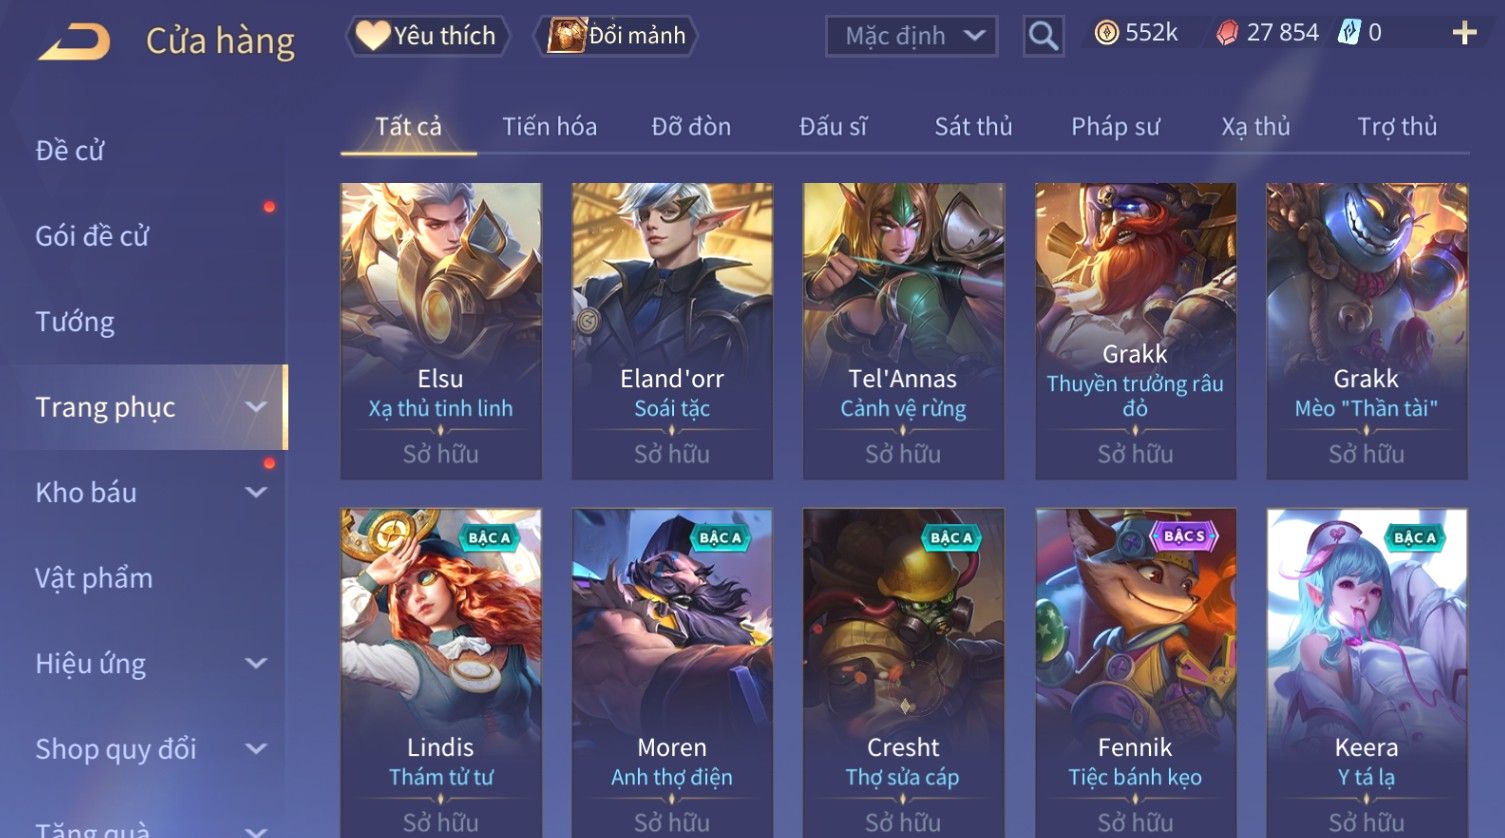Tap the plus icon to add currency

(x=1464, y=34)
